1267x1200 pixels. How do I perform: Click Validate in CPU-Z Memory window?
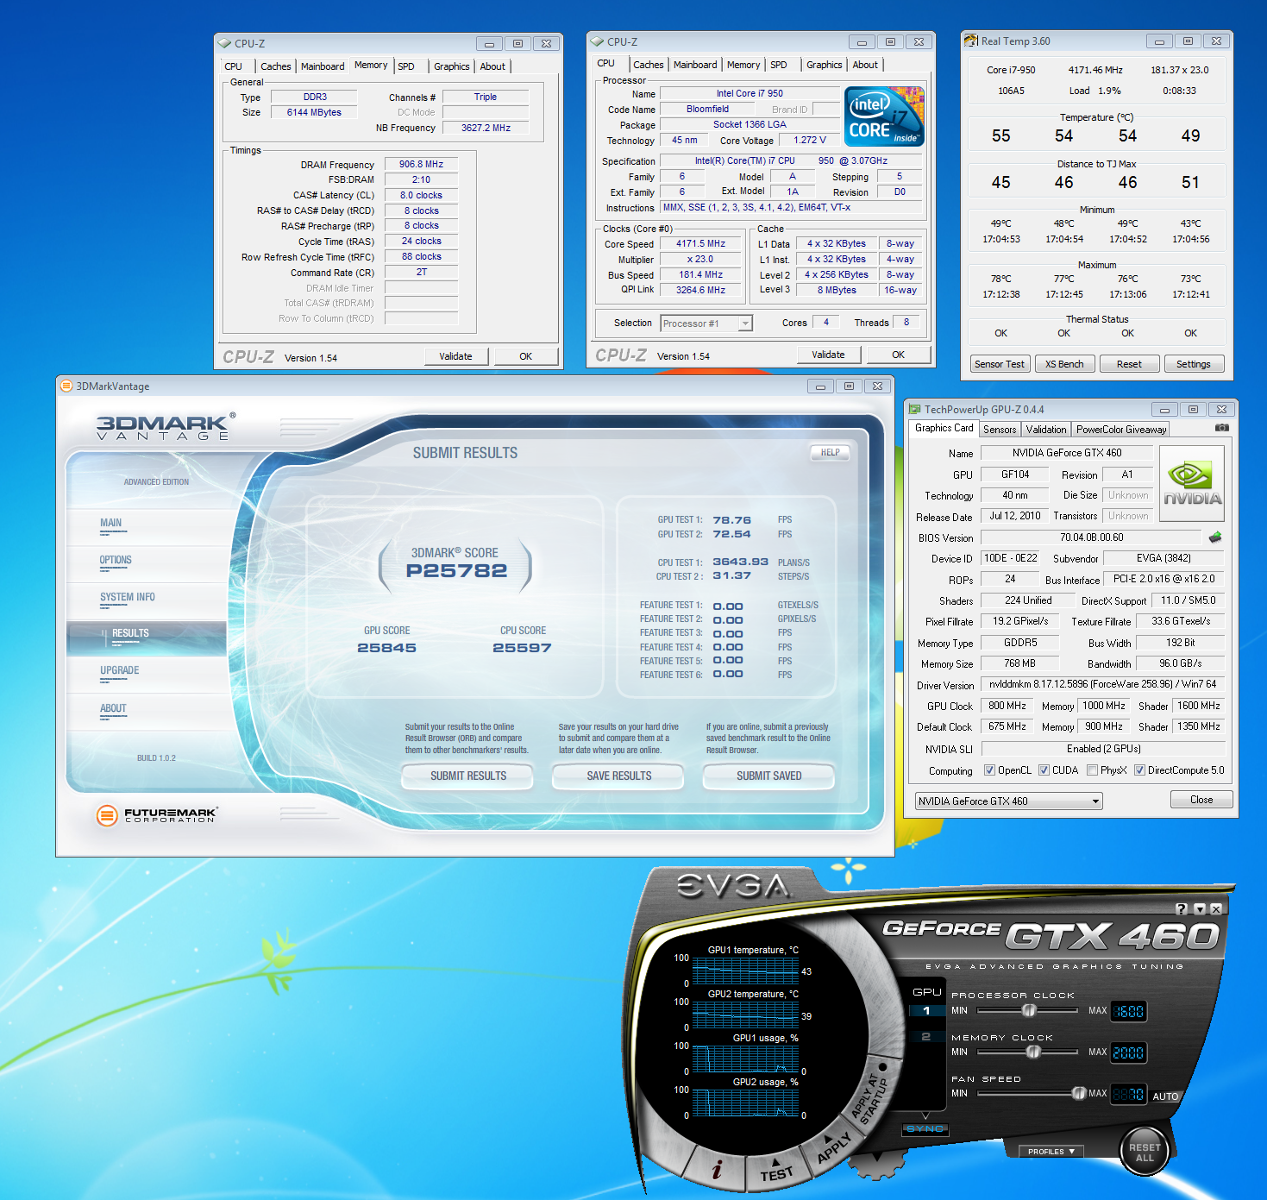tap(456, 356)
